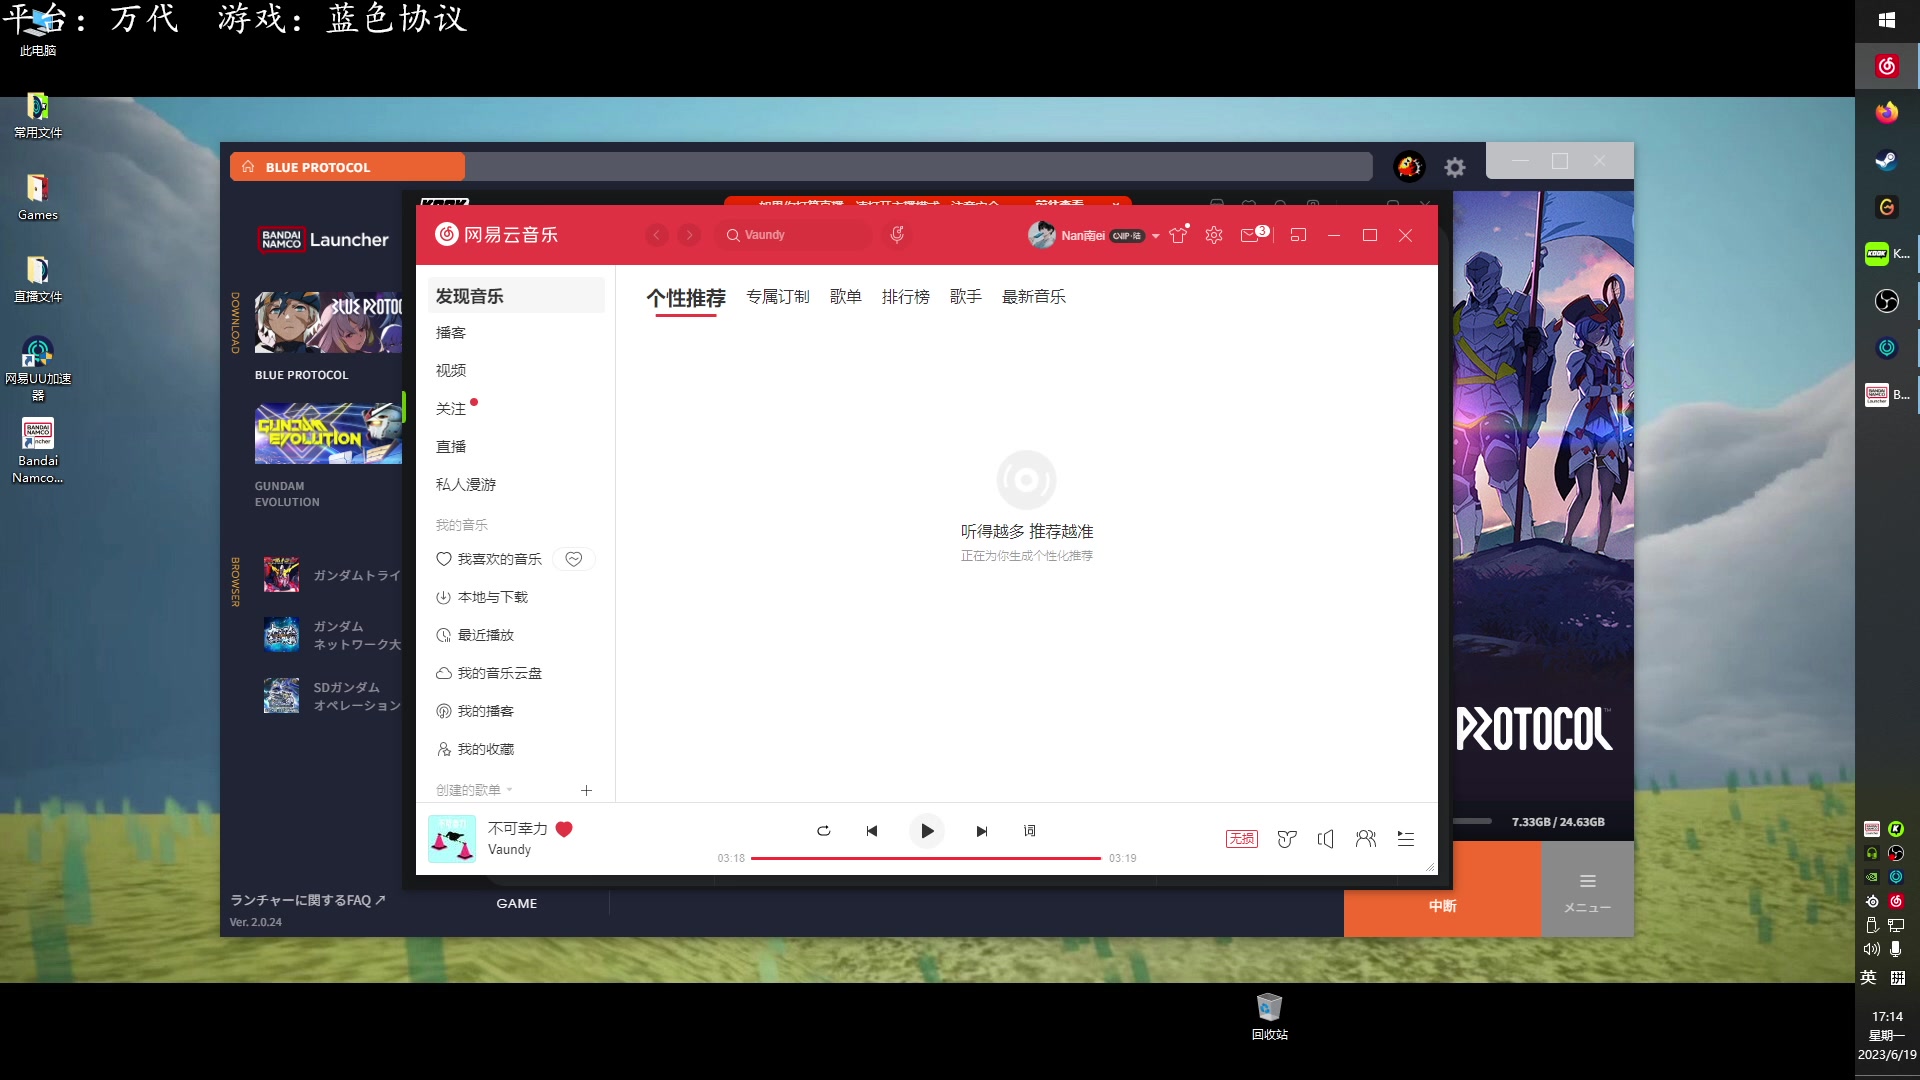Click the orange 中断 download button

click(x=1443, y=889)
